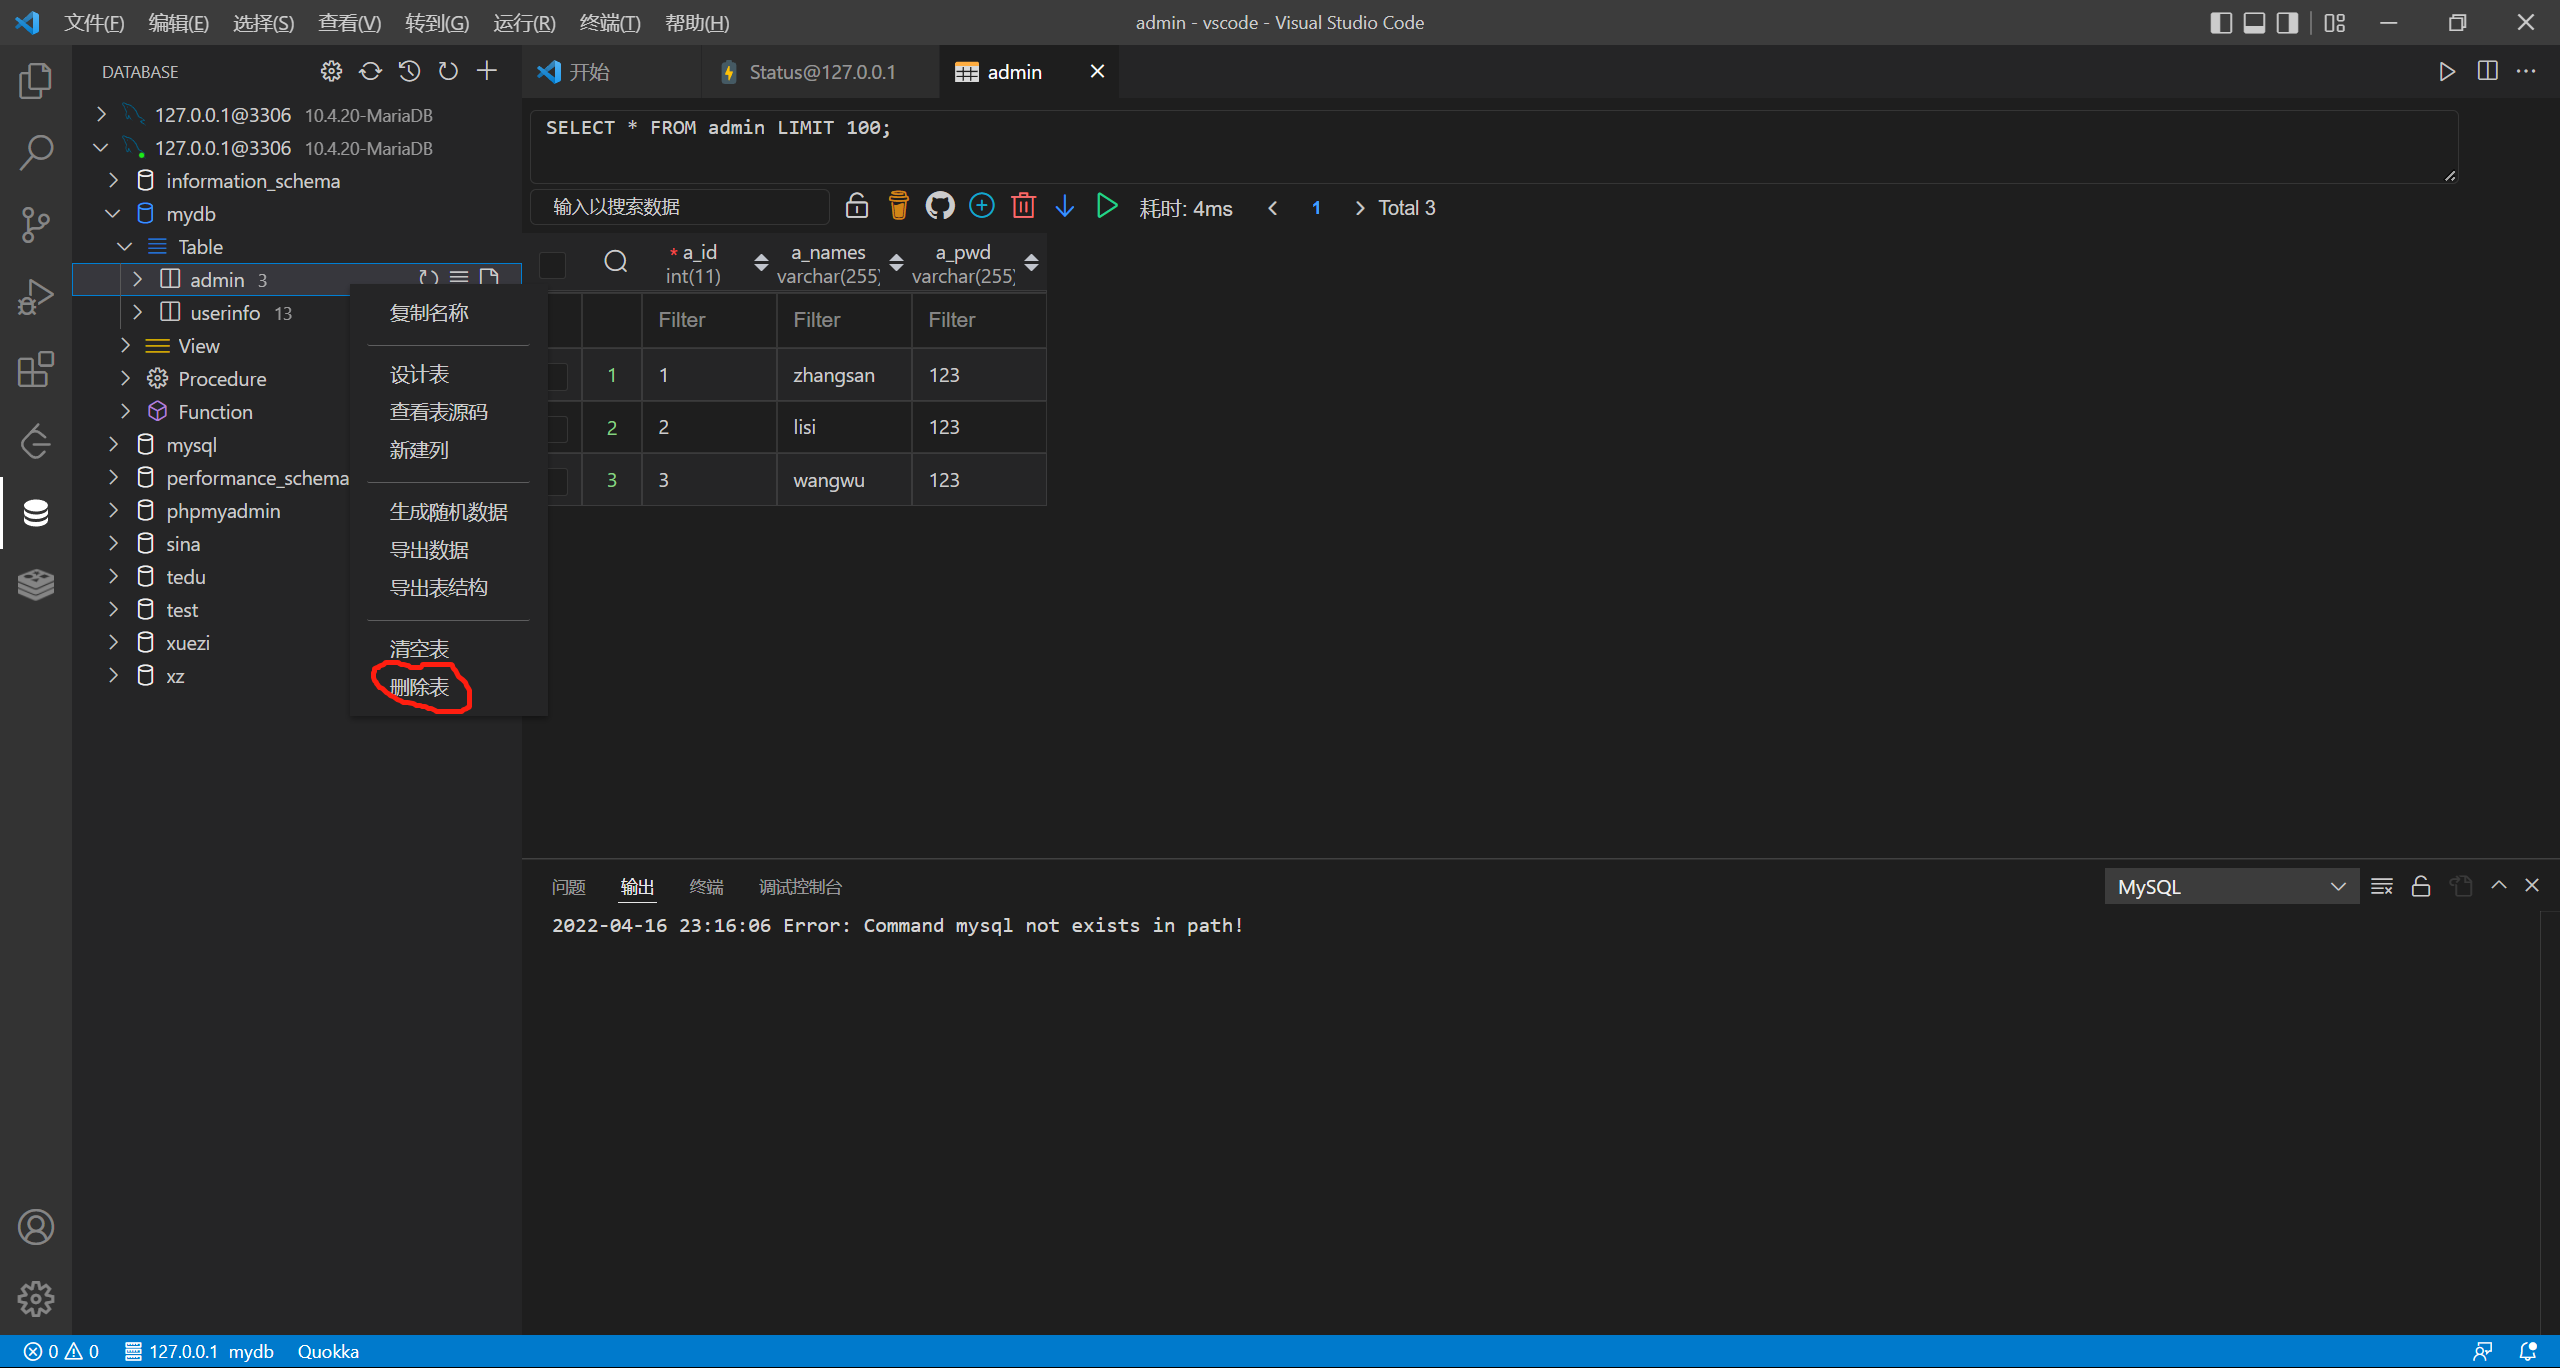Check the row for wangwu
2560x1368 pixels.
pyautogui.click(x=557, y=479)
